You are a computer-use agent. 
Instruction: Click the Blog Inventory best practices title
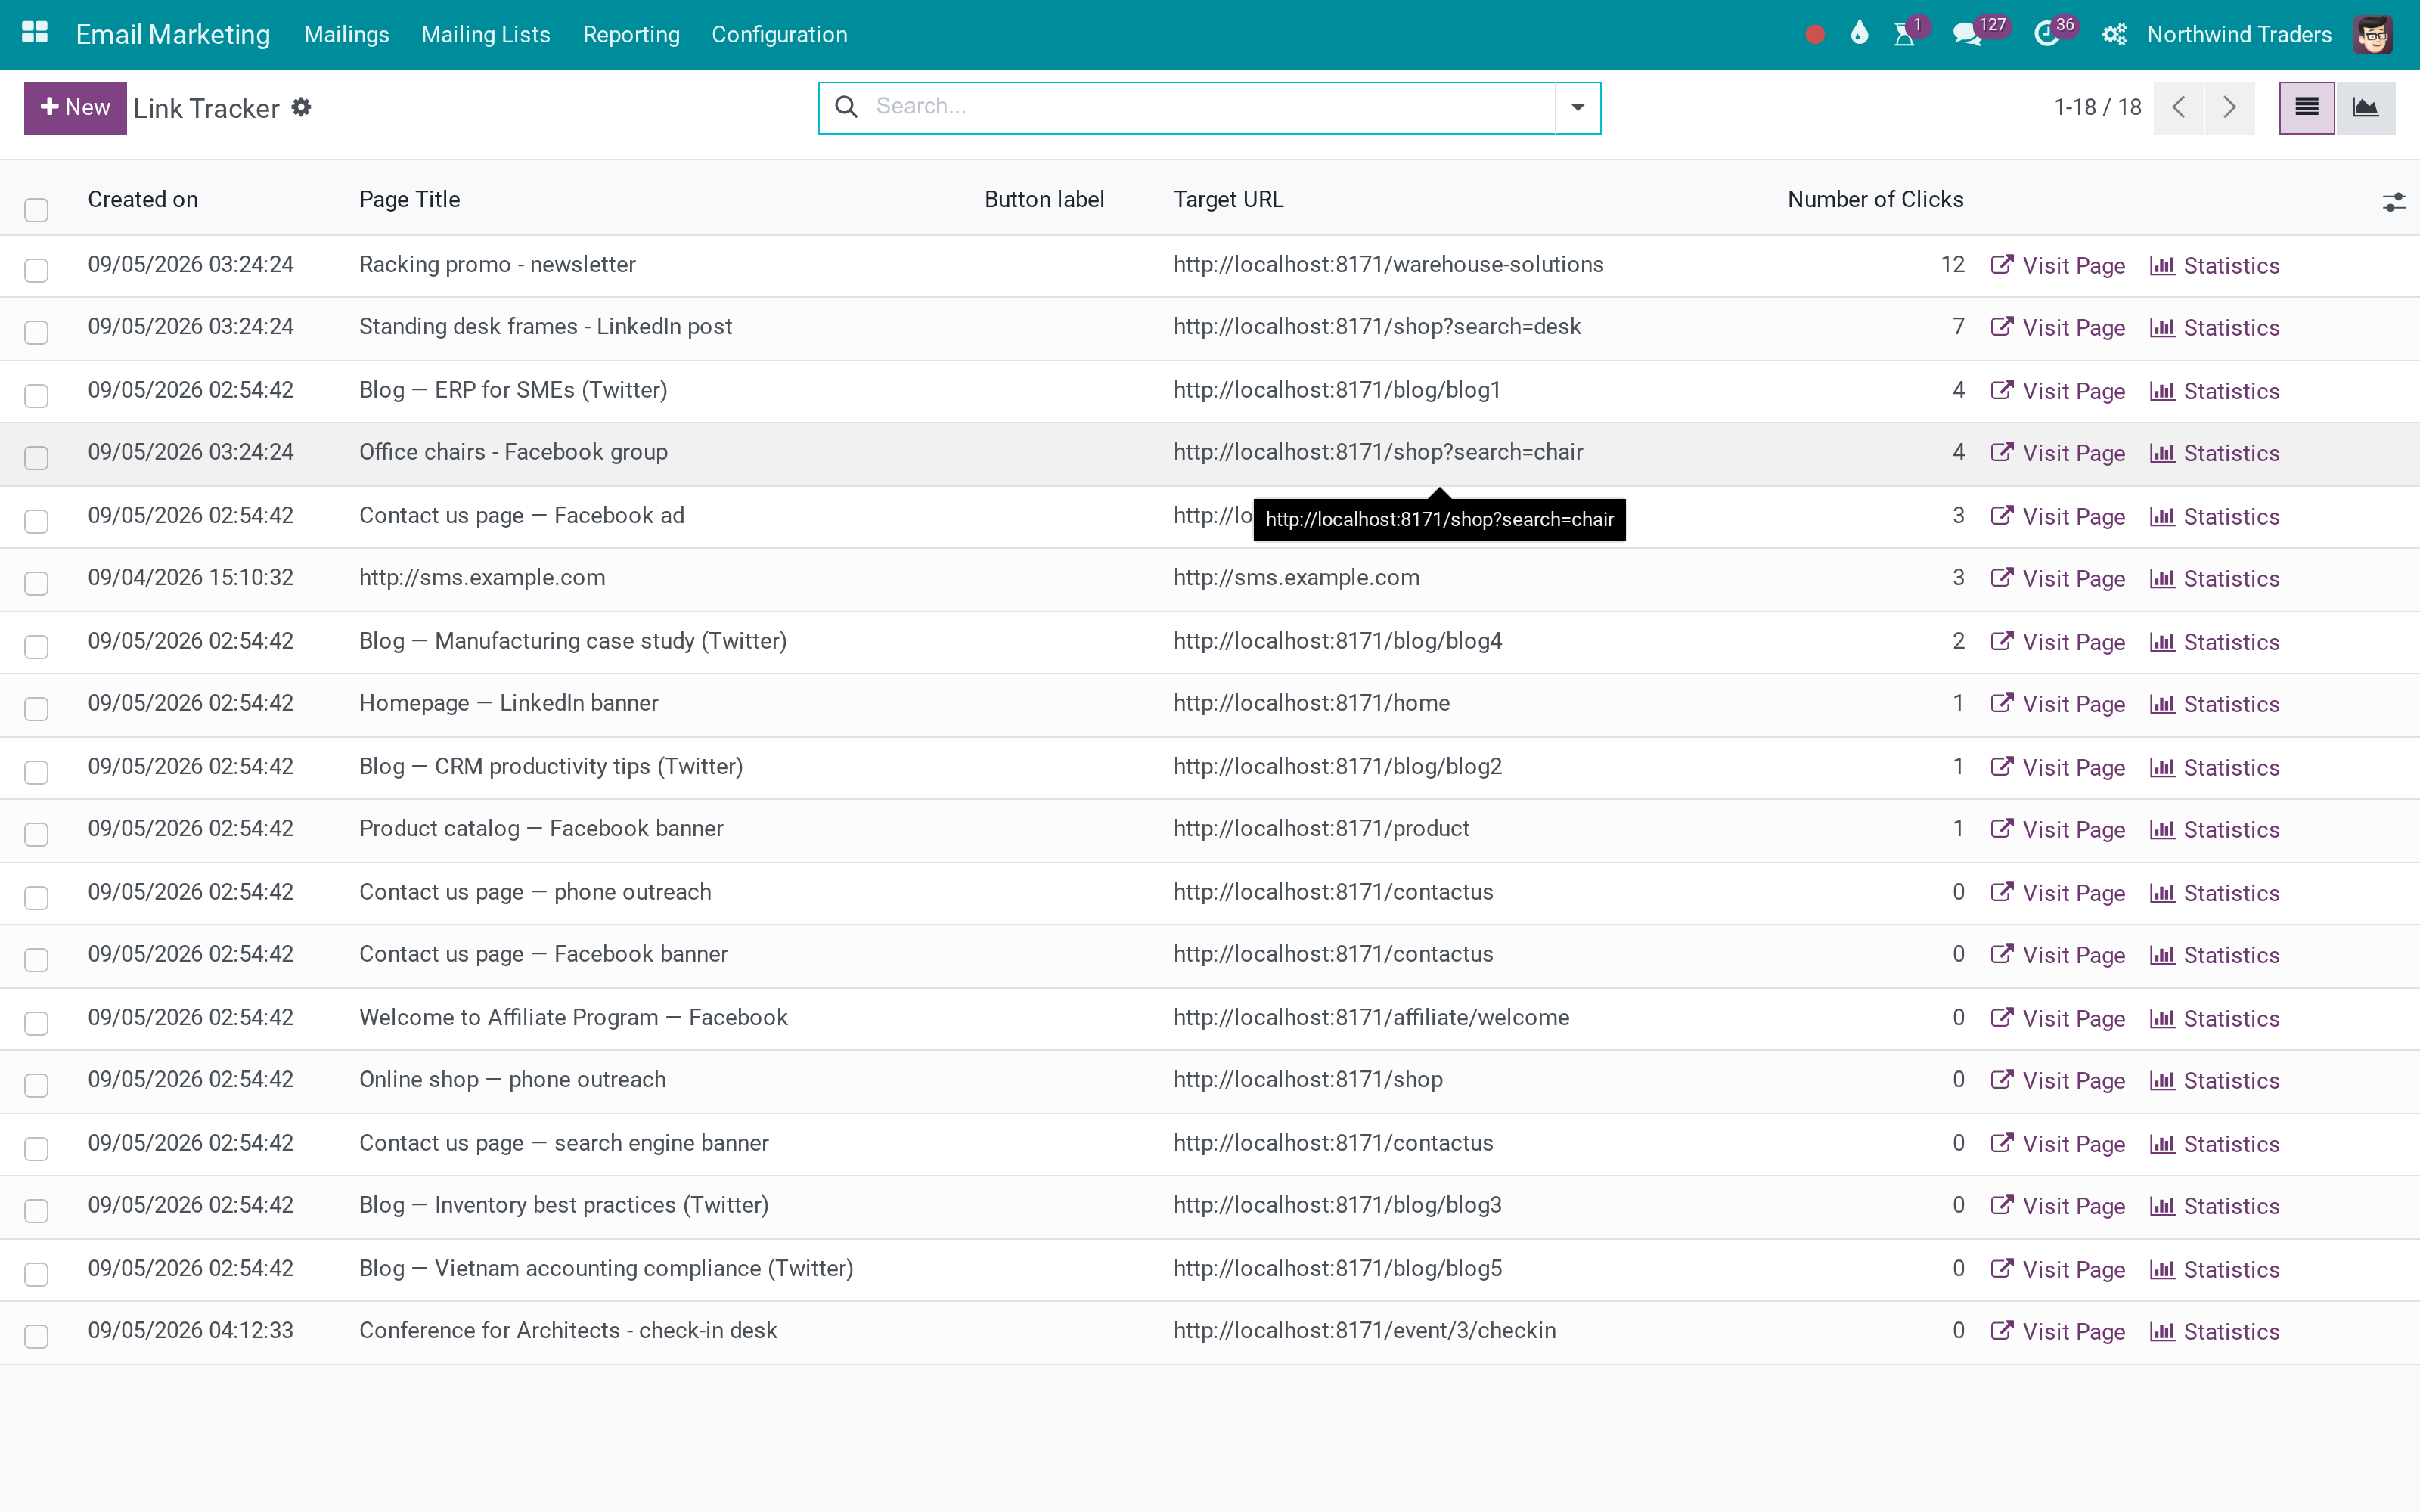point(564,1205)
